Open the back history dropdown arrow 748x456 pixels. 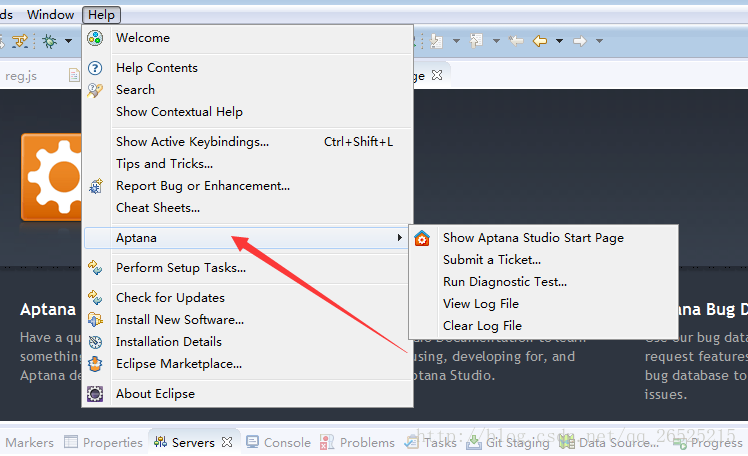559,41
